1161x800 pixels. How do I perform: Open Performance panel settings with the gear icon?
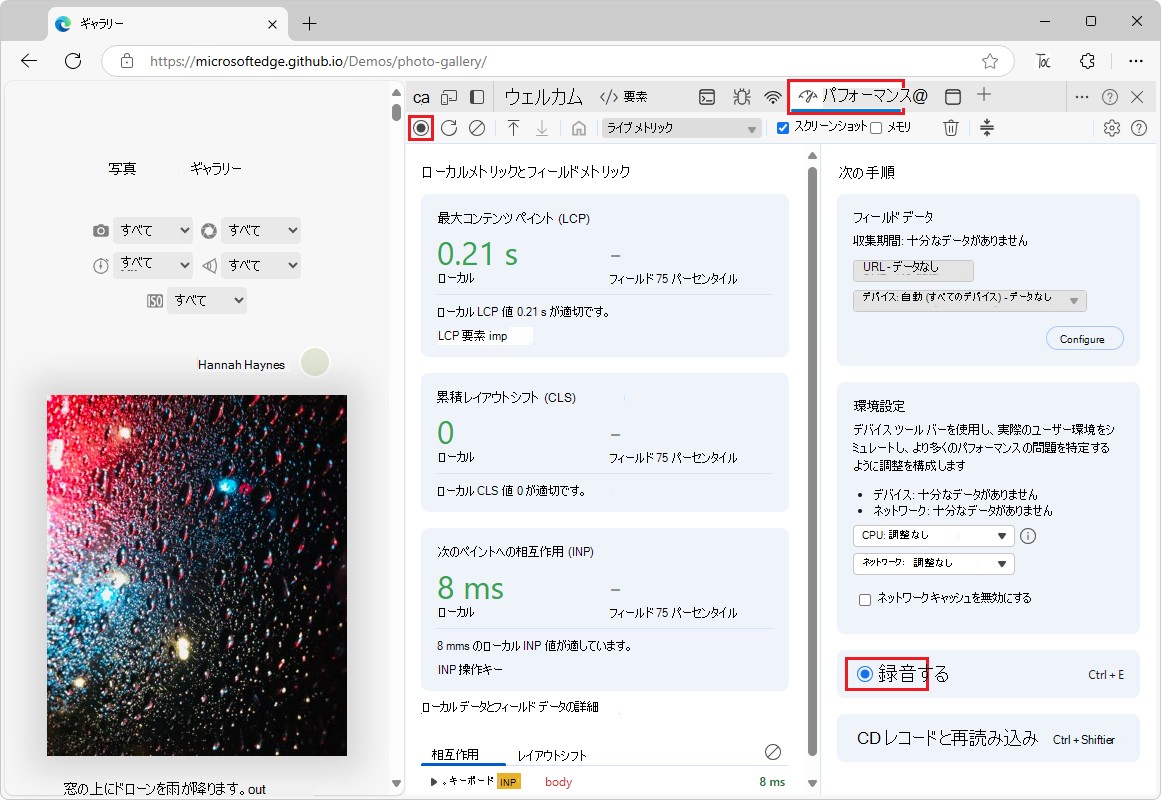1112,128
